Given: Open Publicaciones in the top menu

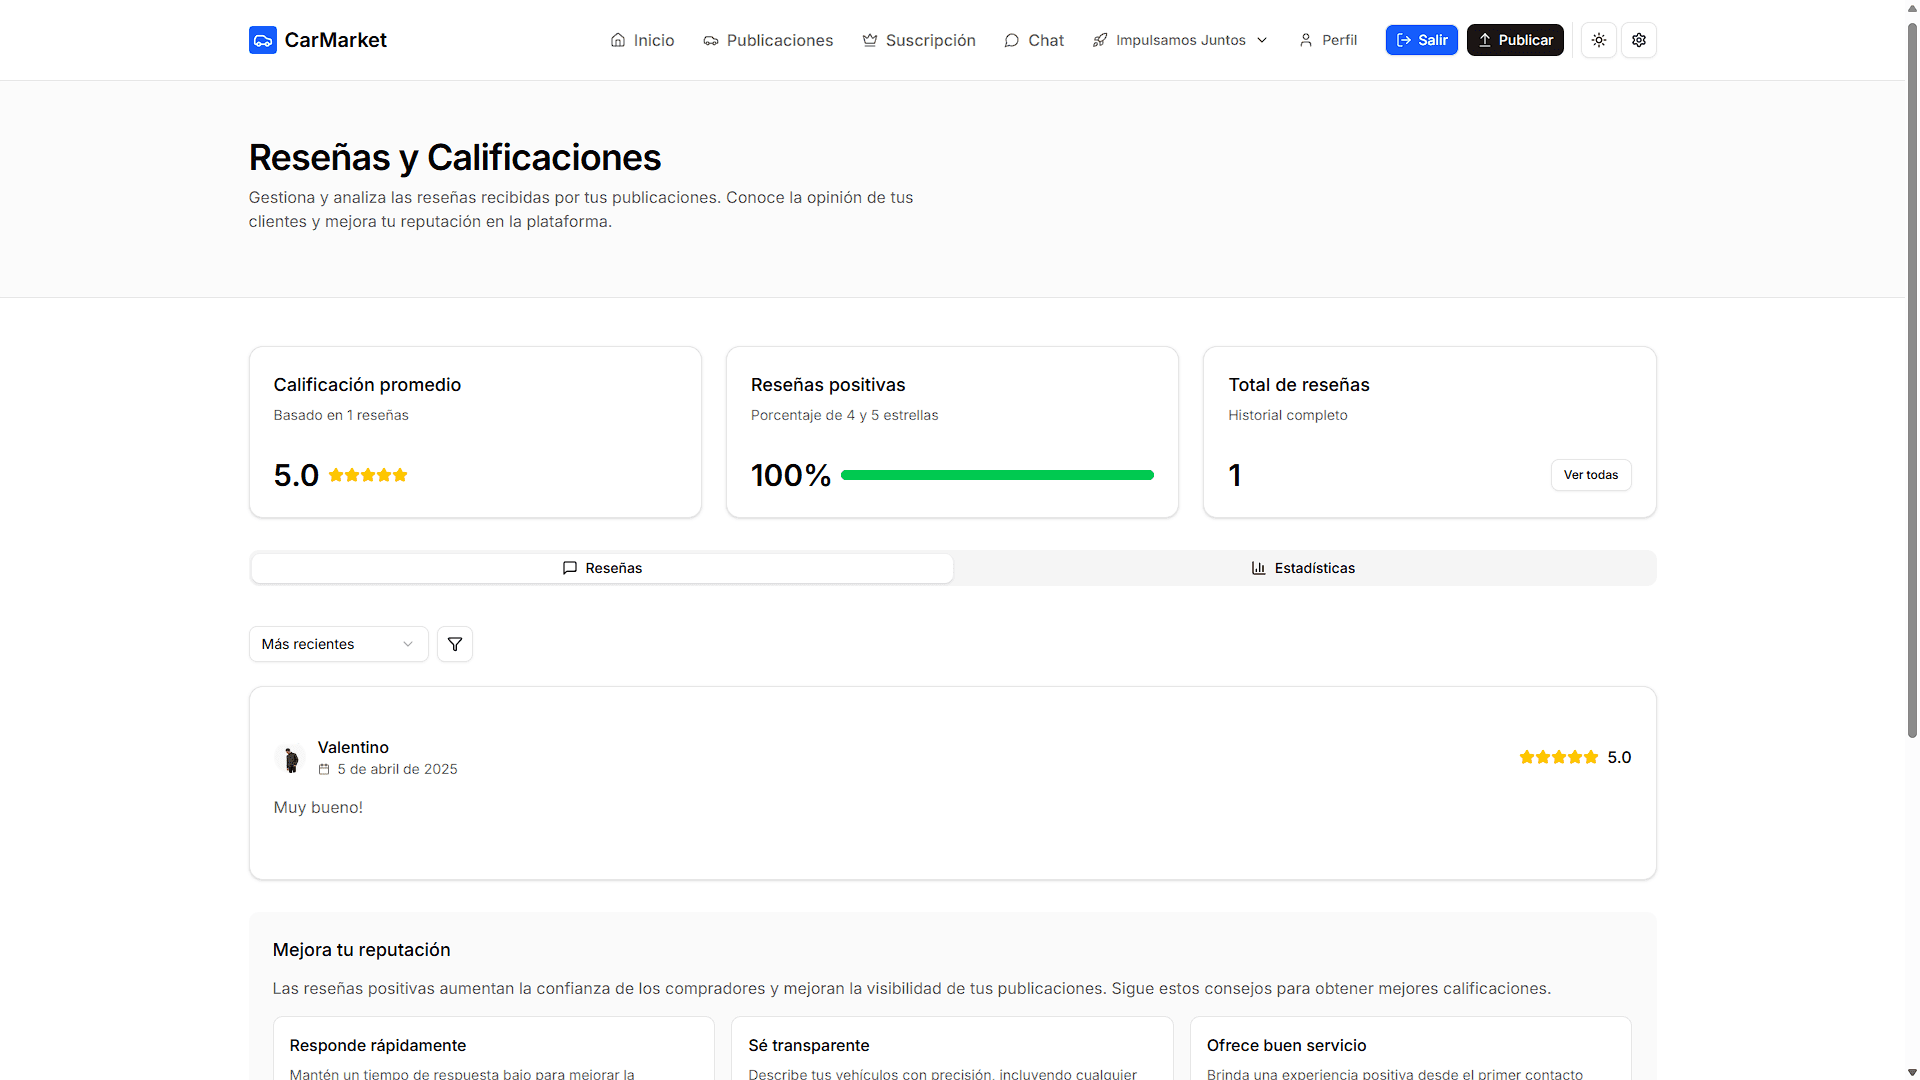Looking at the screenshot, I should point(768,40).
